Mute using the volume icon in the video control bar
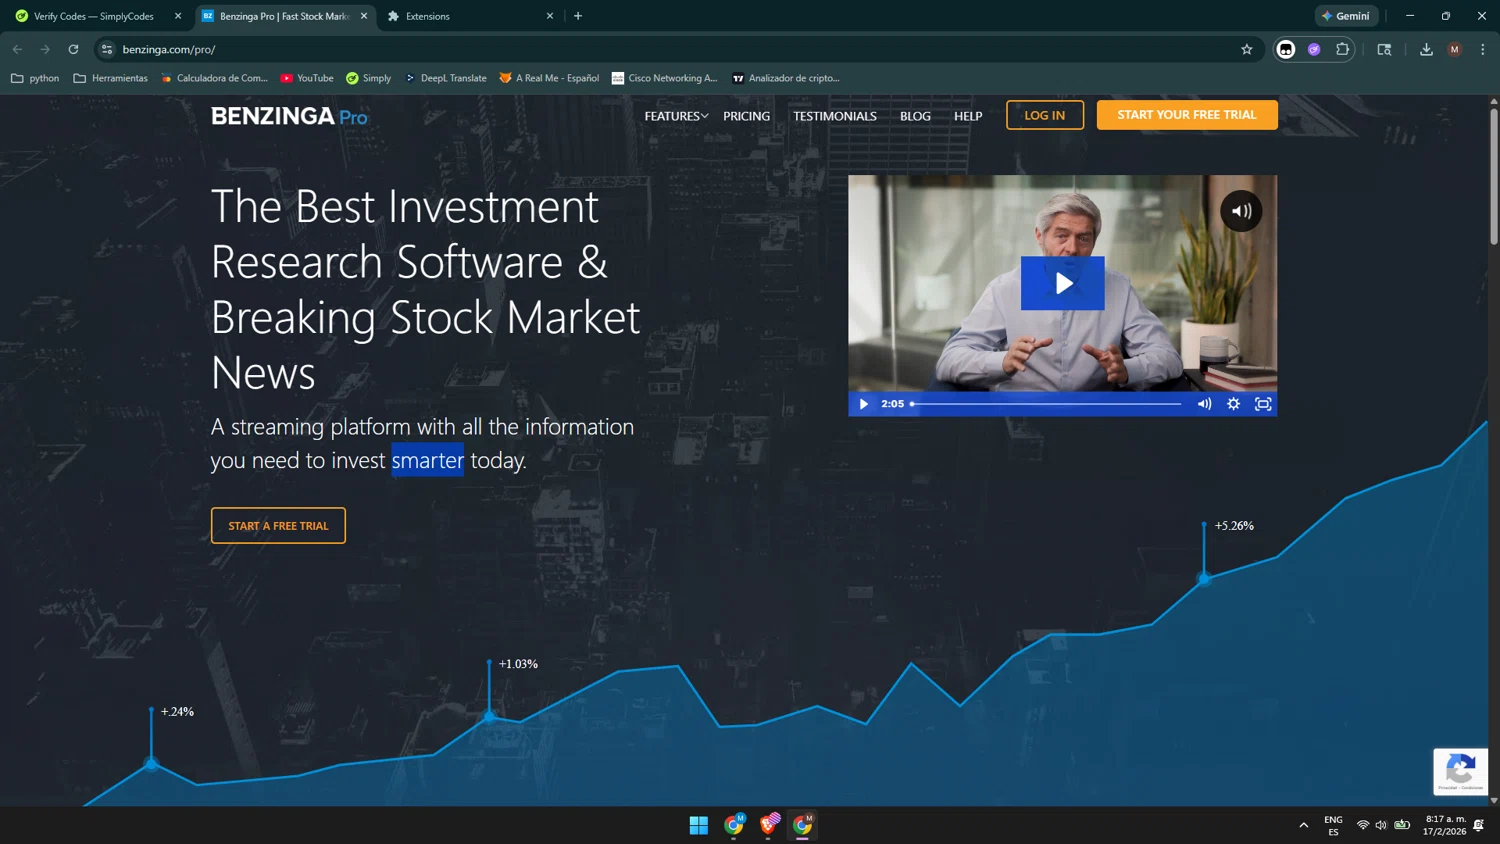This screenshot has width=1500, height=844. (1204, 404)
